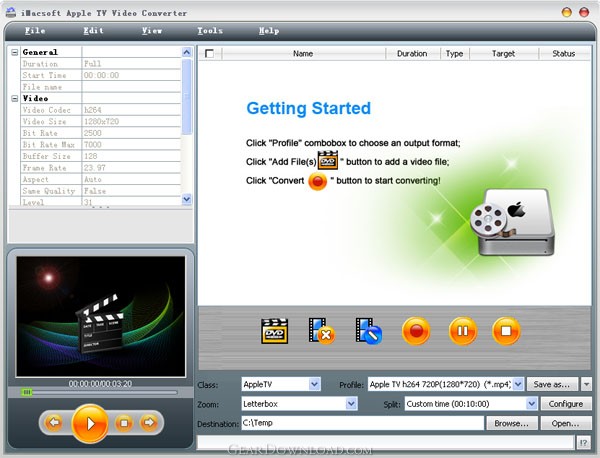Select the Aspect value Auto
The height and width of the screenshot is (458, 600).
tap(131, 179)
